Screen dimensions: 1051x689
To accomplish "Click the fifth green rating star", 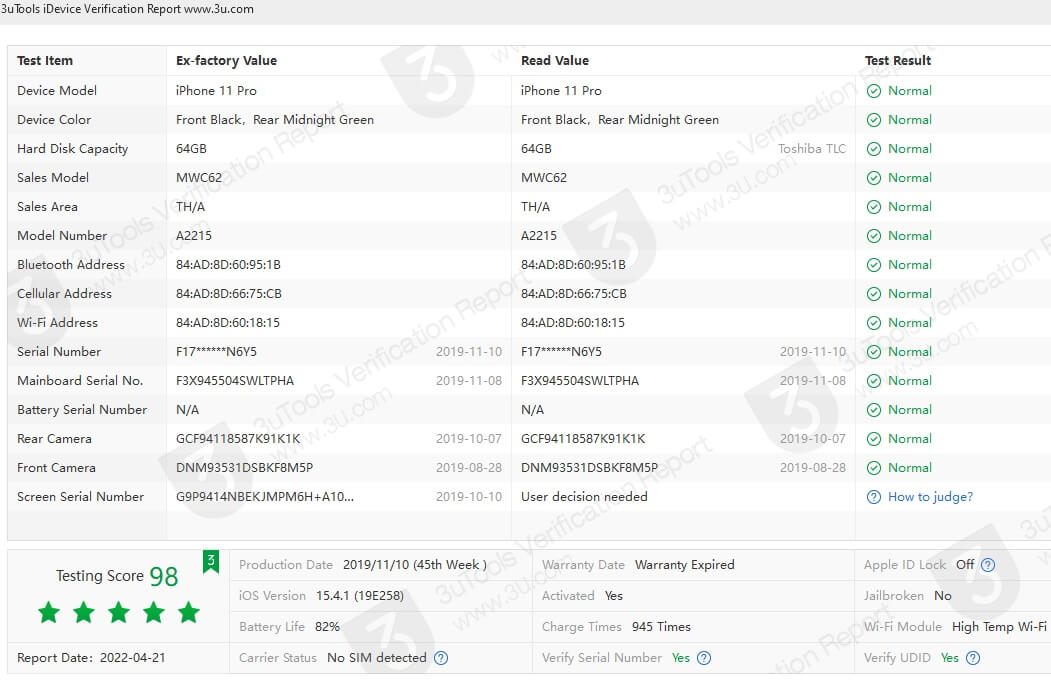I will point(189,612).
